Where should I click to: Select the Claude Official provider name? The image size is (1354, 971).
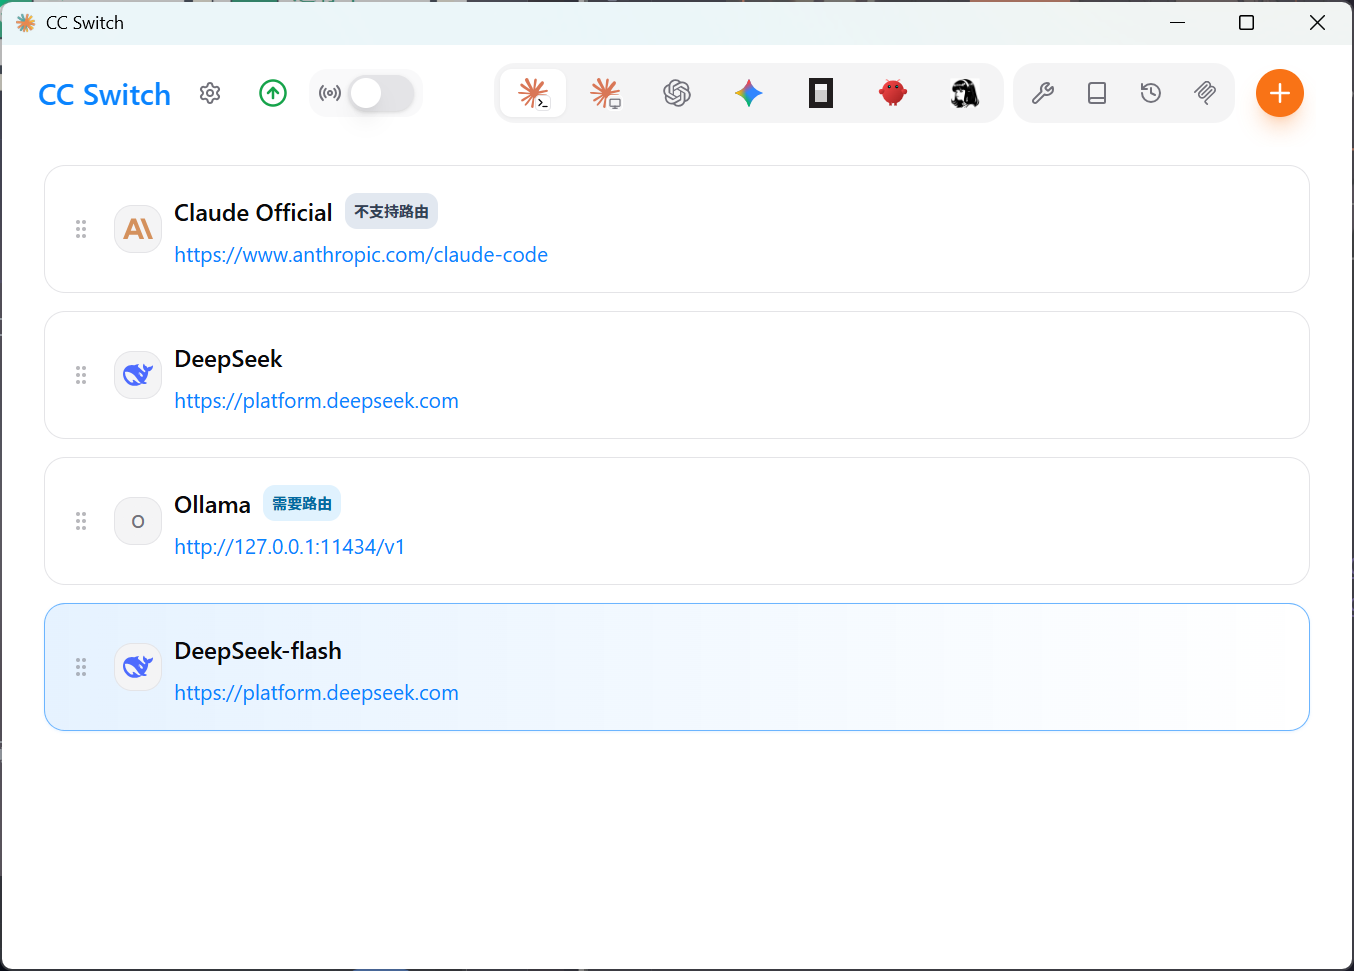253,213
